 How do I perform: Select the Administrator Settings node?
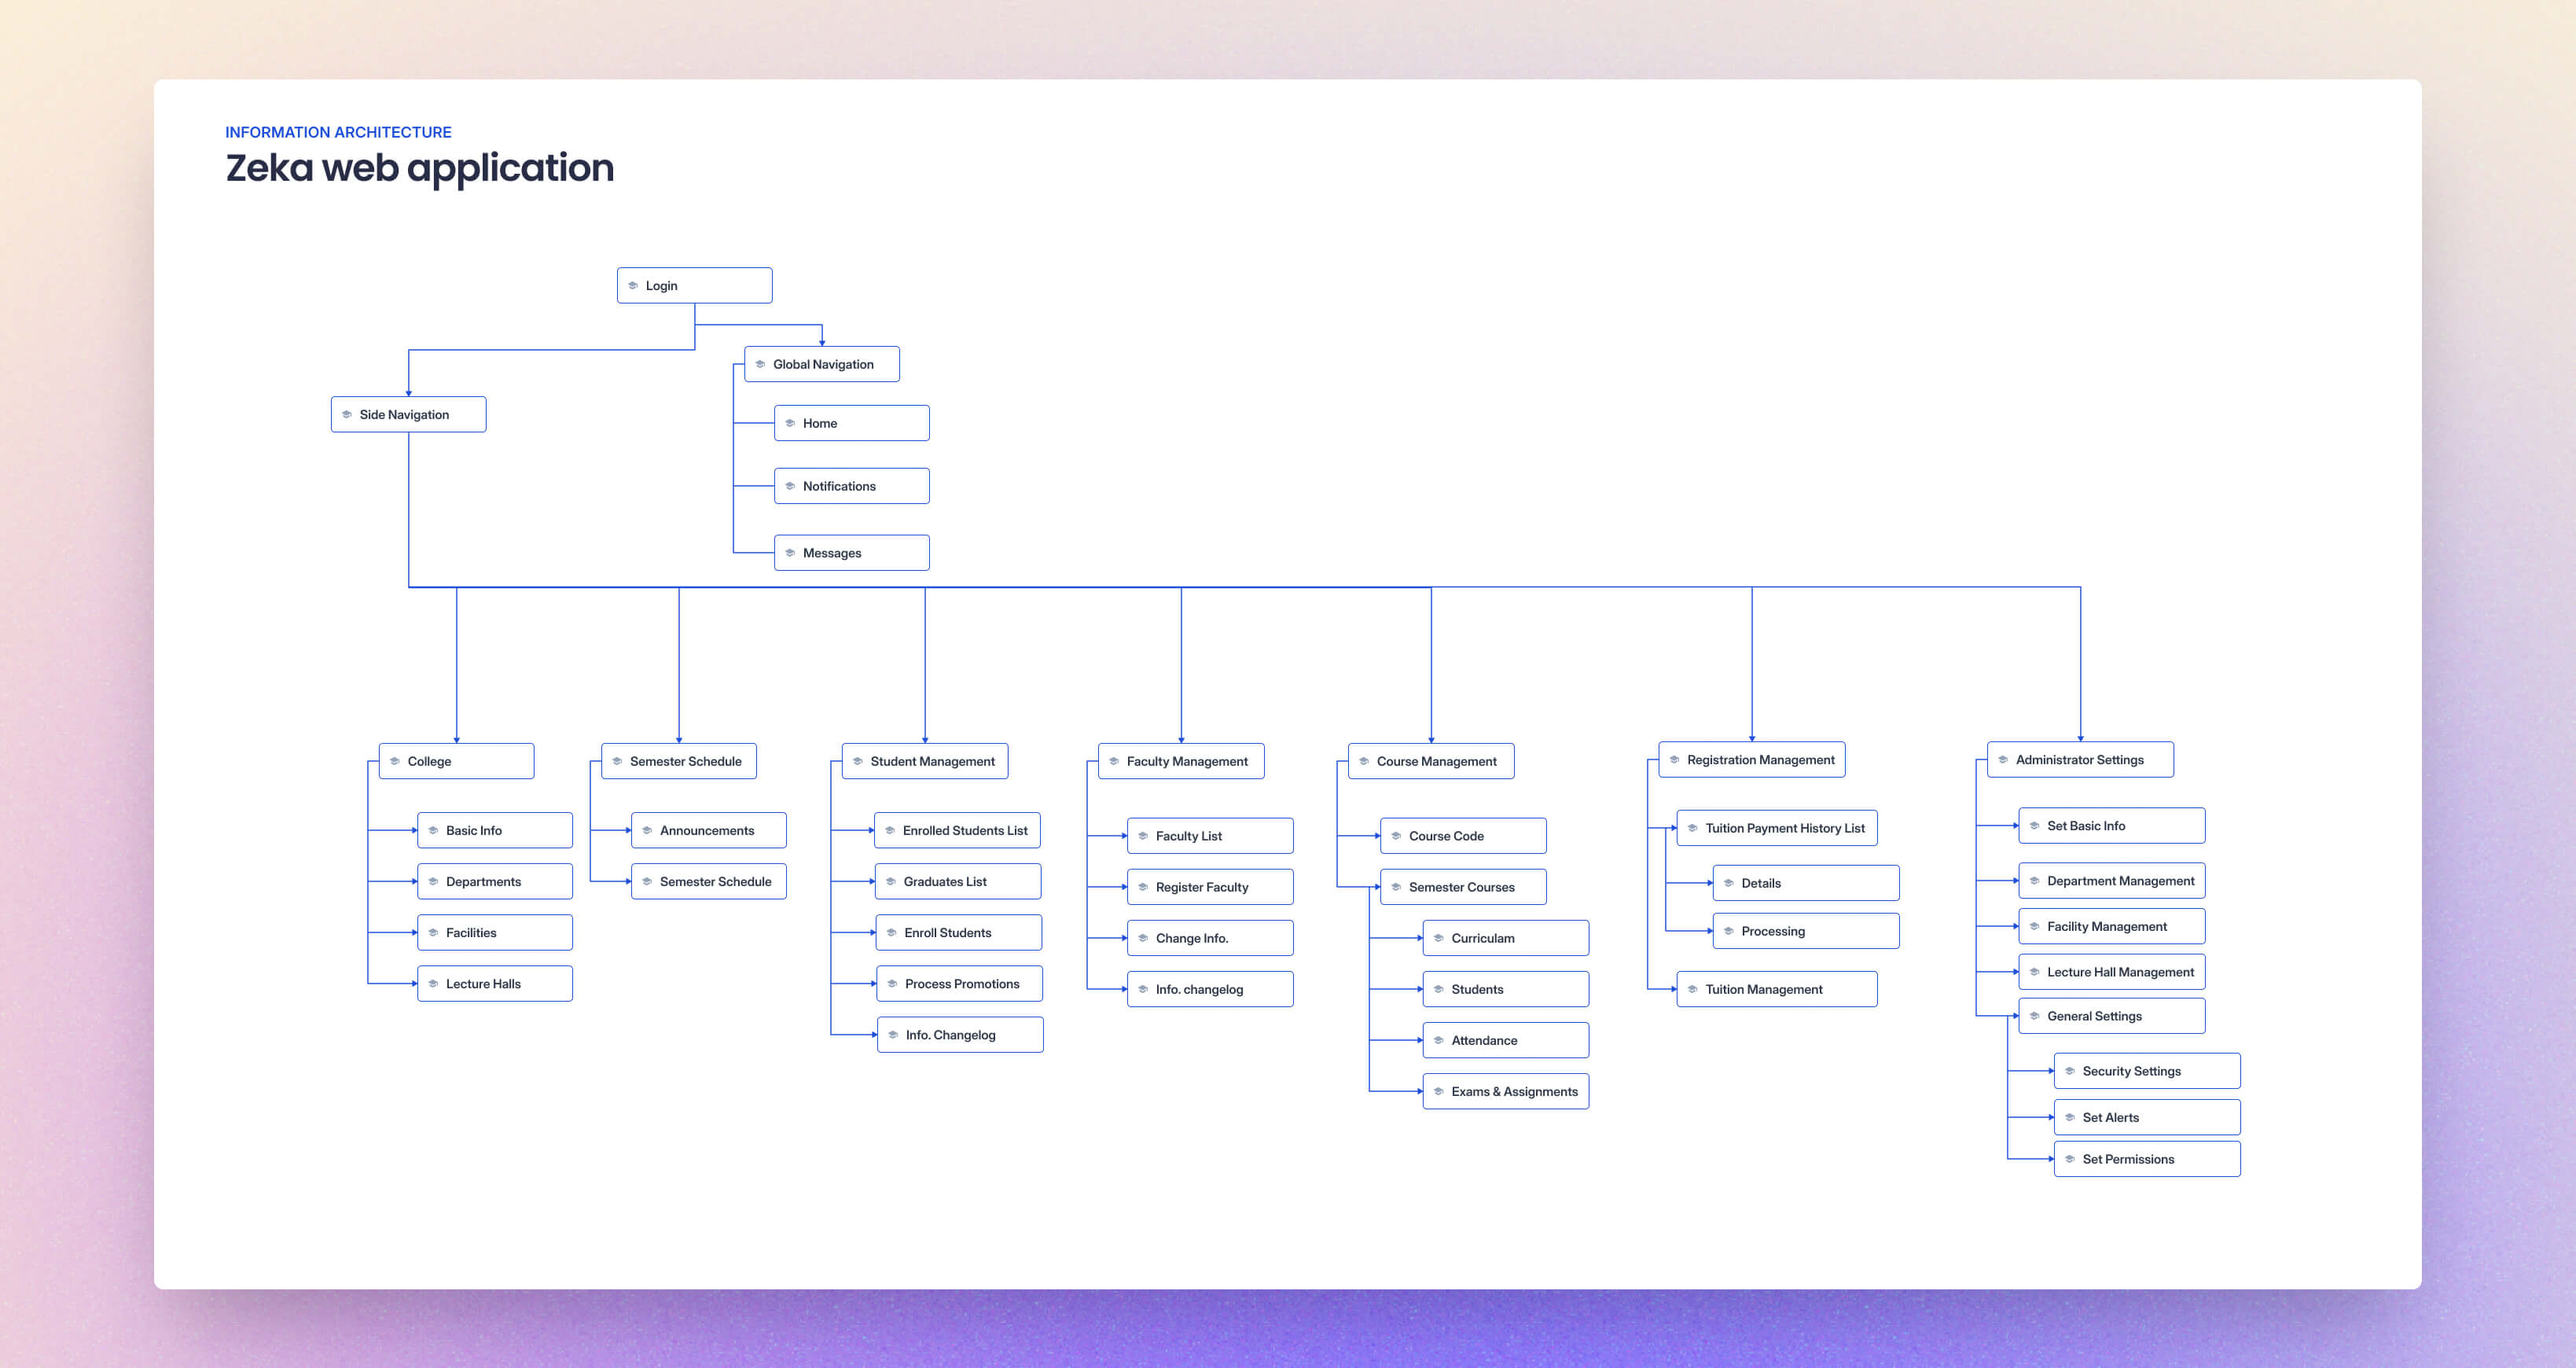(2080, 760)
